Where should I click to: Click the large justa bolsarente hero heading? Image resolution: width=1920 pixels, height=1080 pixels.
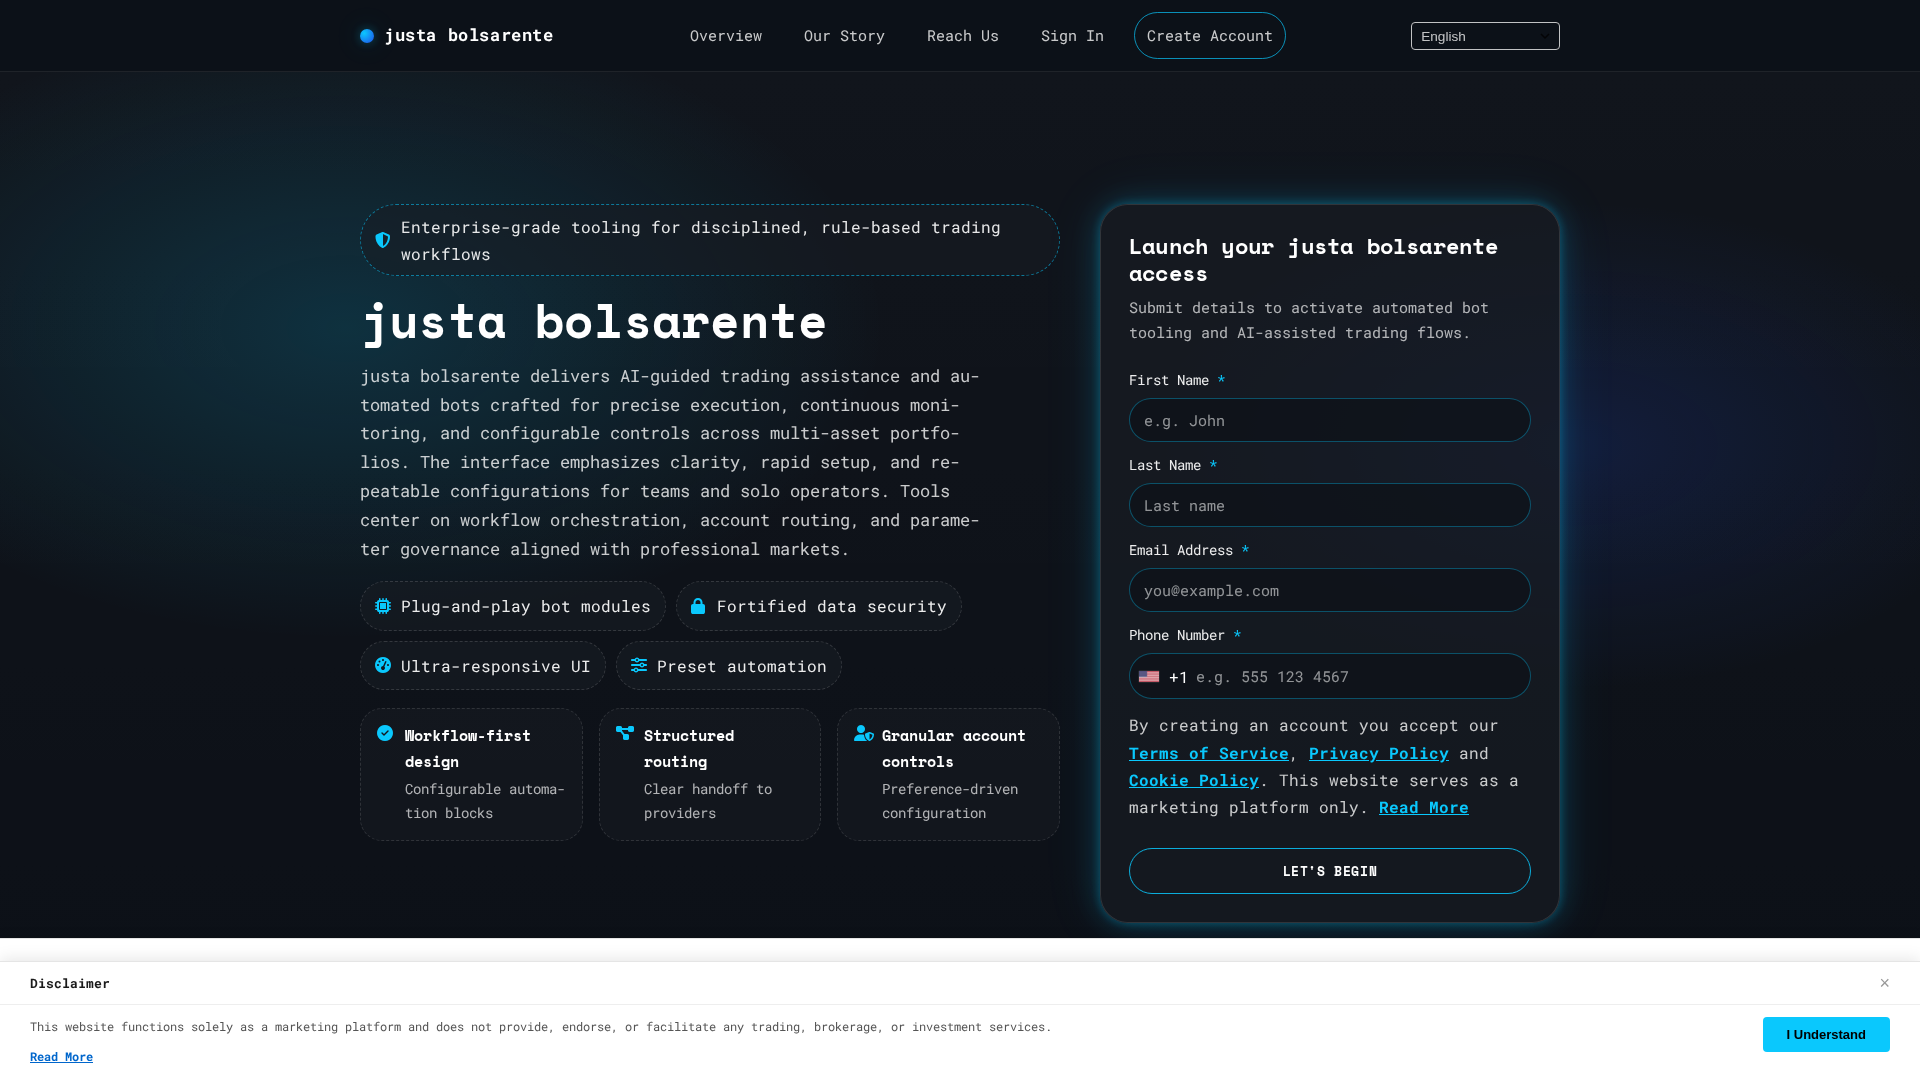tap(594, 322)
